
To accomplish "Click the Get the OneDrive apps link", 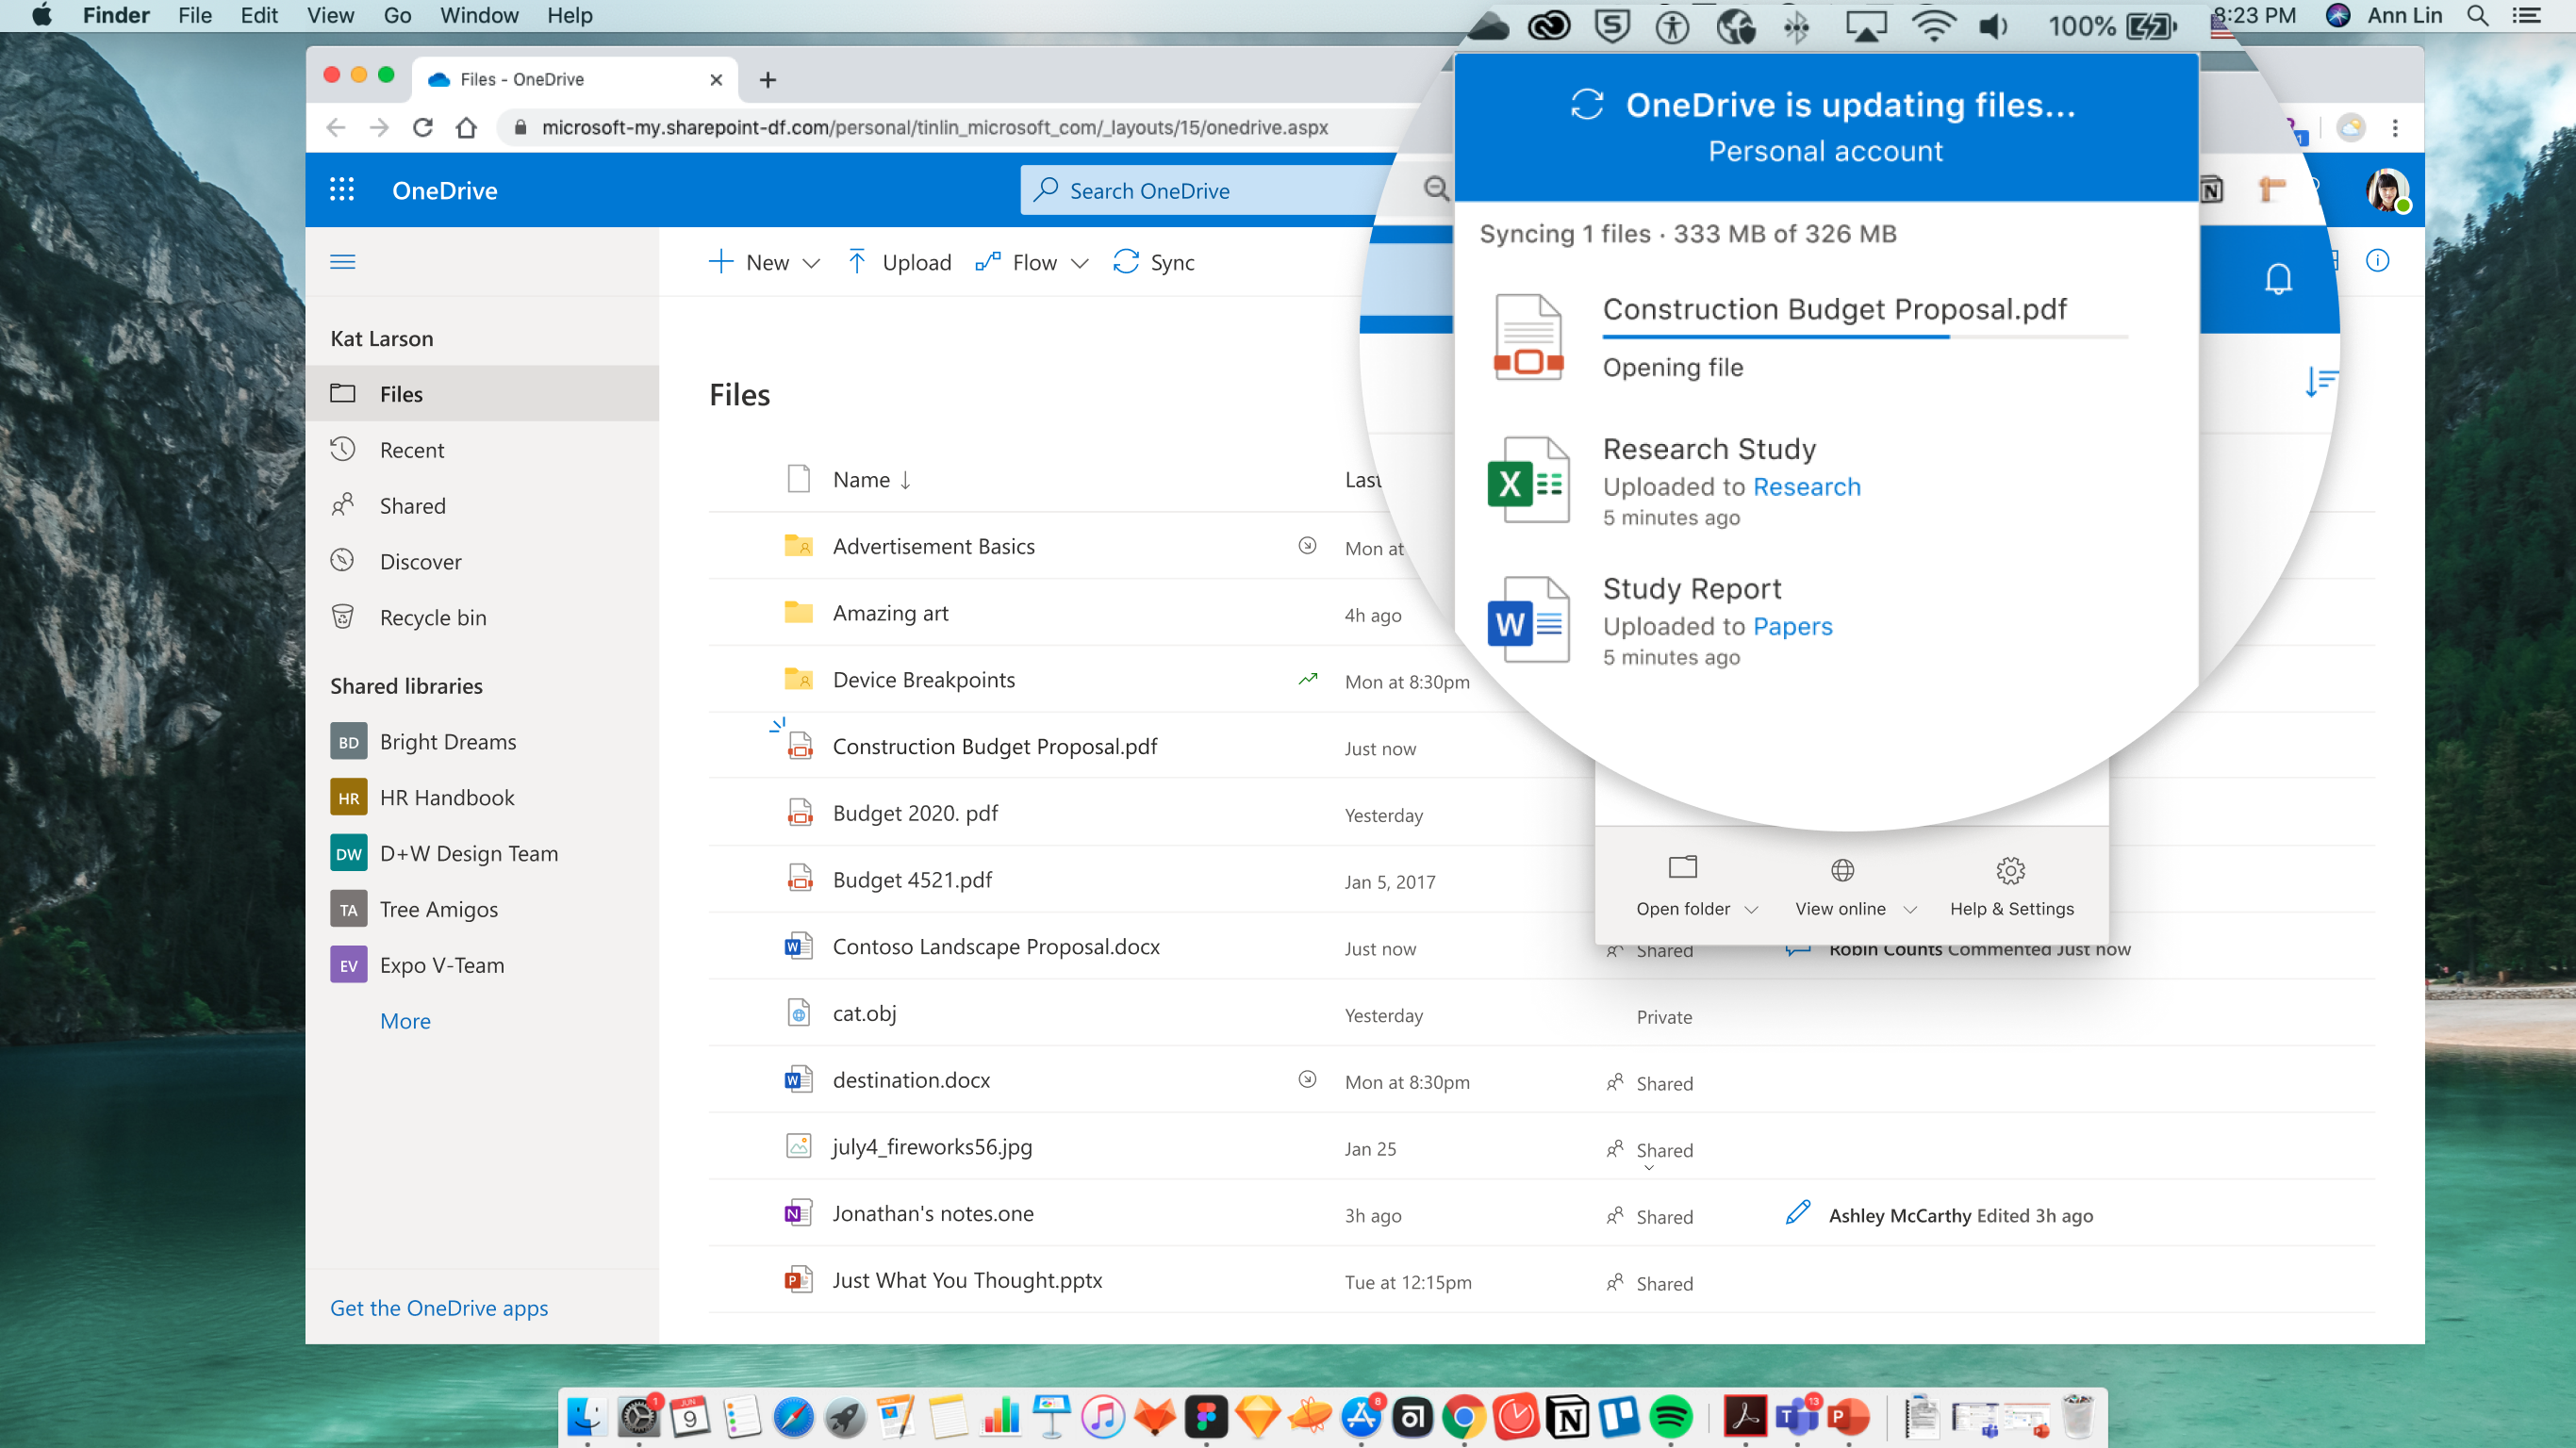I will pos(438,1308).
